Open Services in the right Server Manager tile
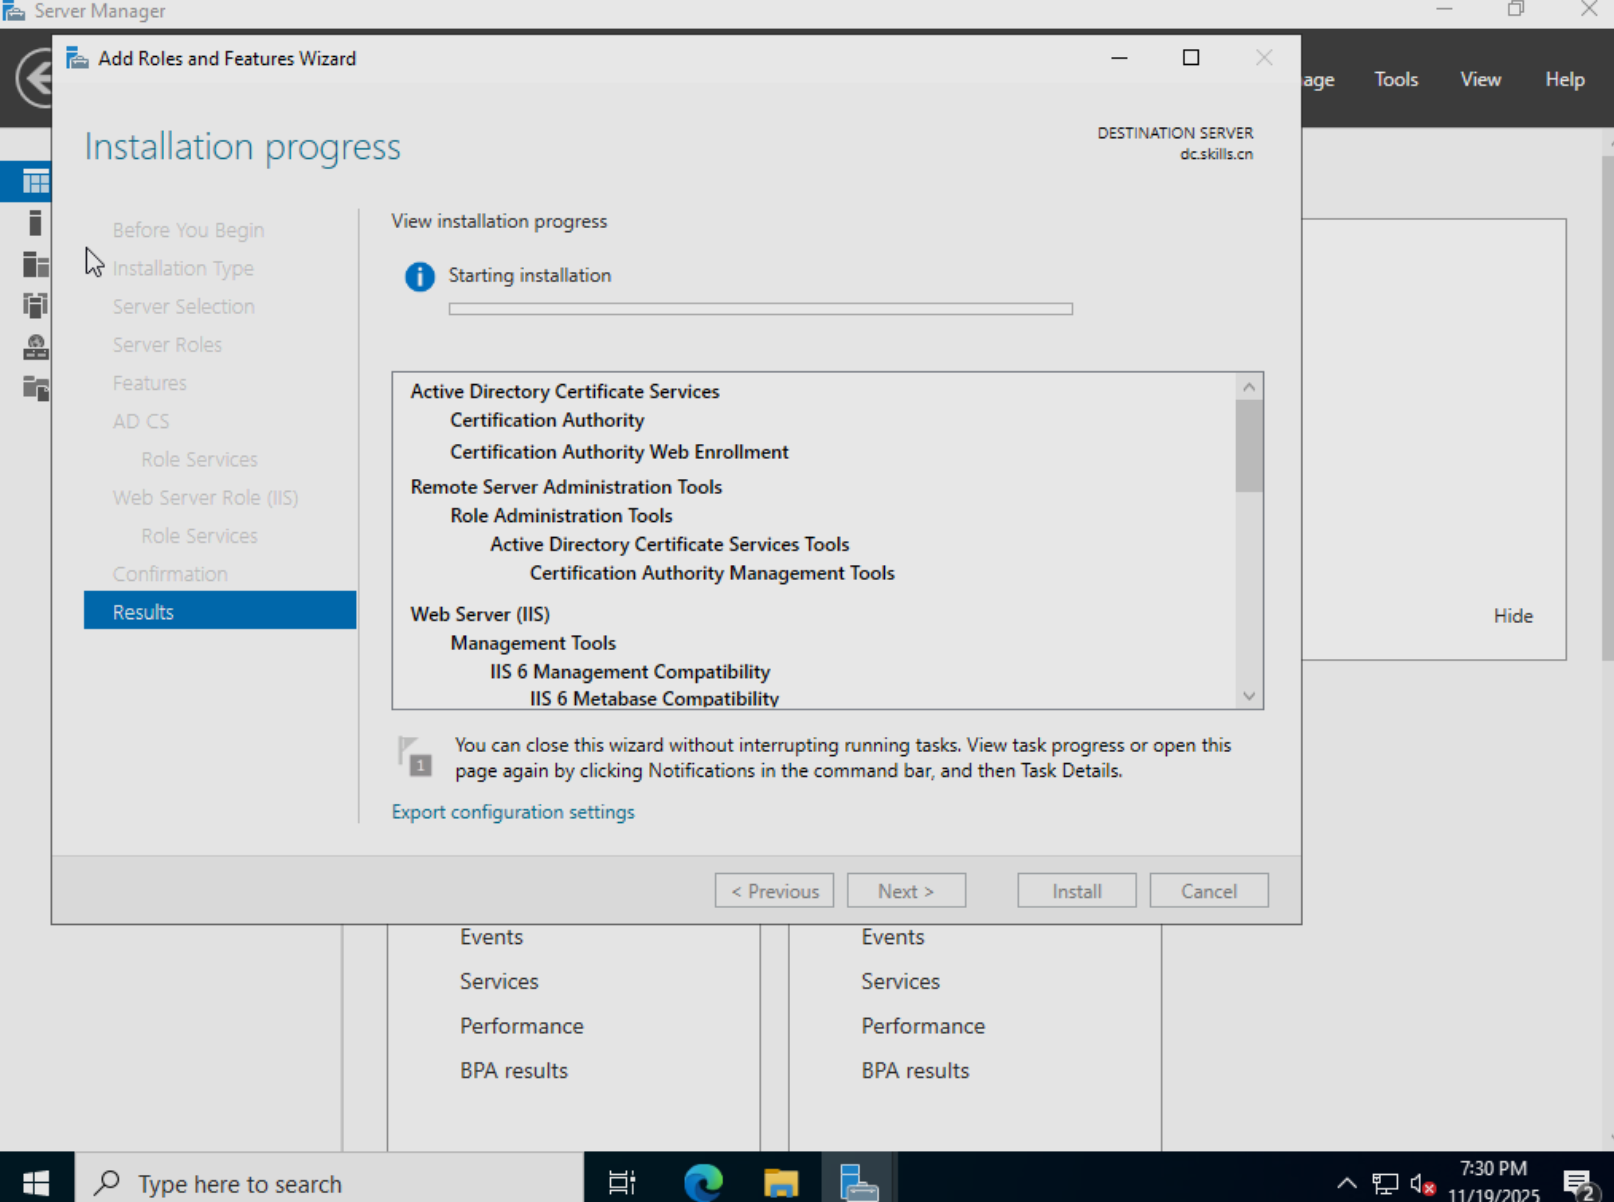This screenshot has height=1202, width=1614. click(x=900, y=982)
